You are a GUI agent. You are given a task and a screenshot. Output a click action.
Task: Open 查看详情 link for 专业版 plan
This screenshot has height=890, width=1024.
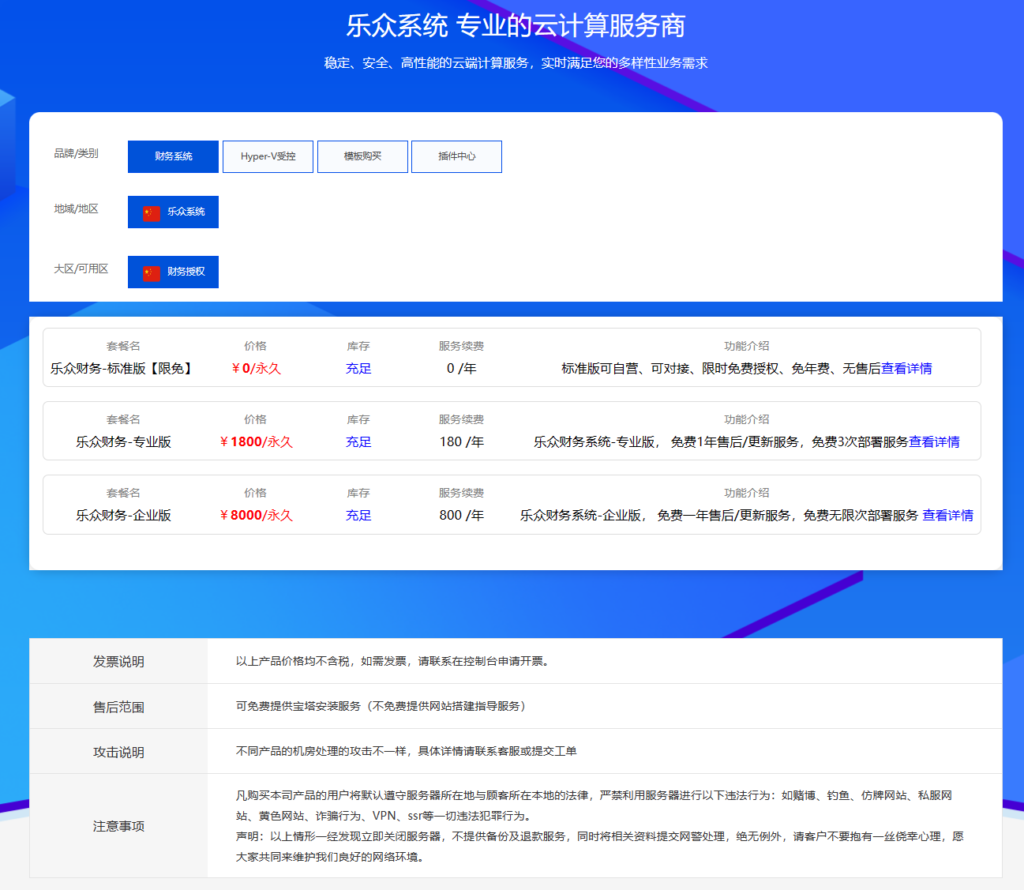coord(935,442)
